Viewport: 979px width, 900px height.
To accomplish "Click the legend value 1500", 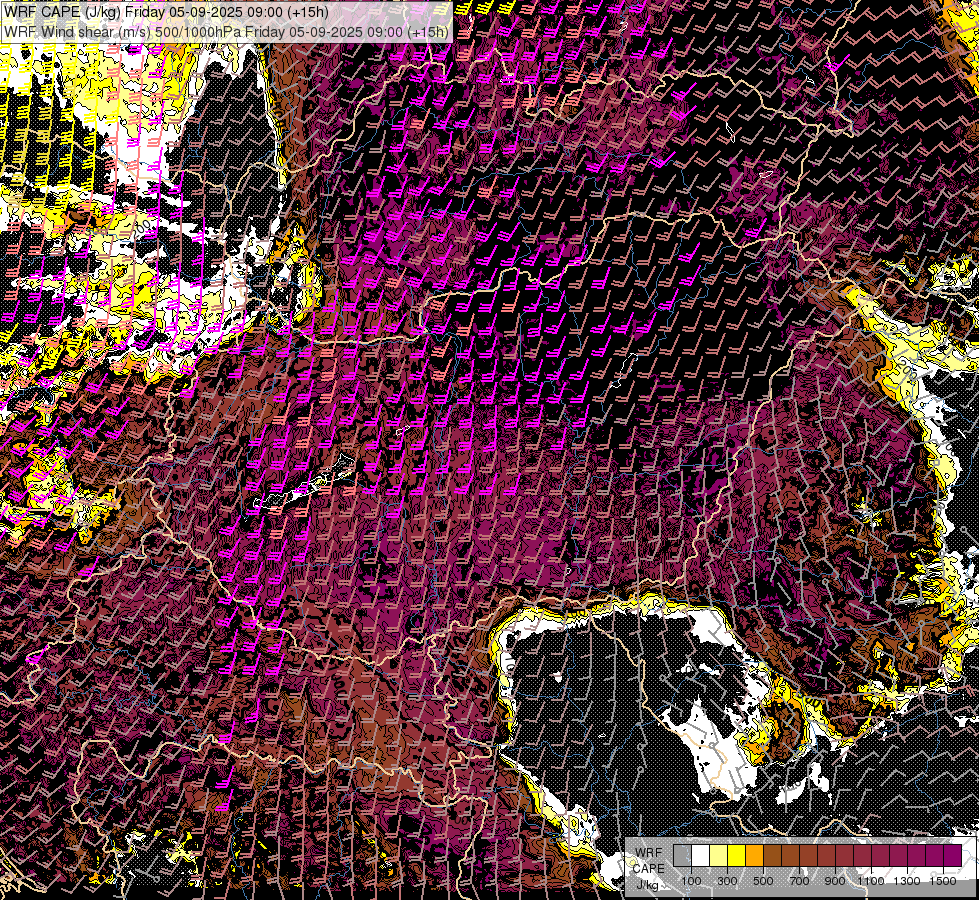I will pos(943,881).
